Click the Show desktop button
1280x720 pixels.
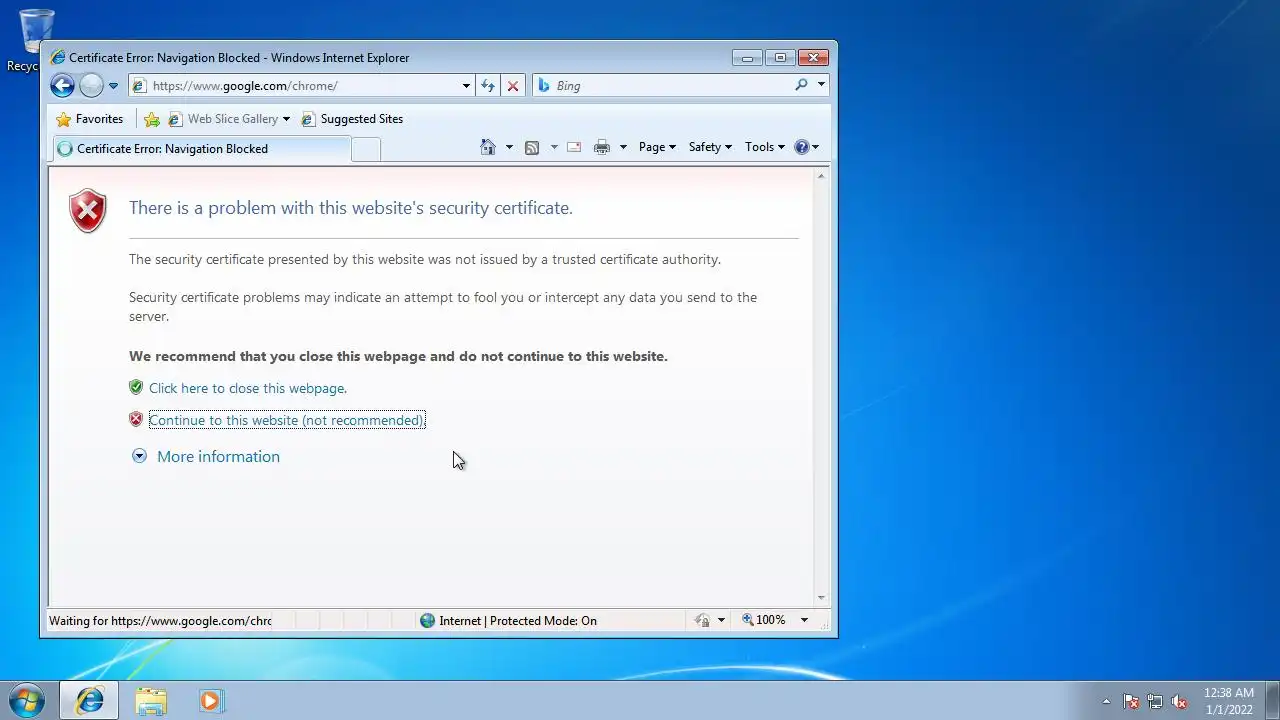(1272, 701)
